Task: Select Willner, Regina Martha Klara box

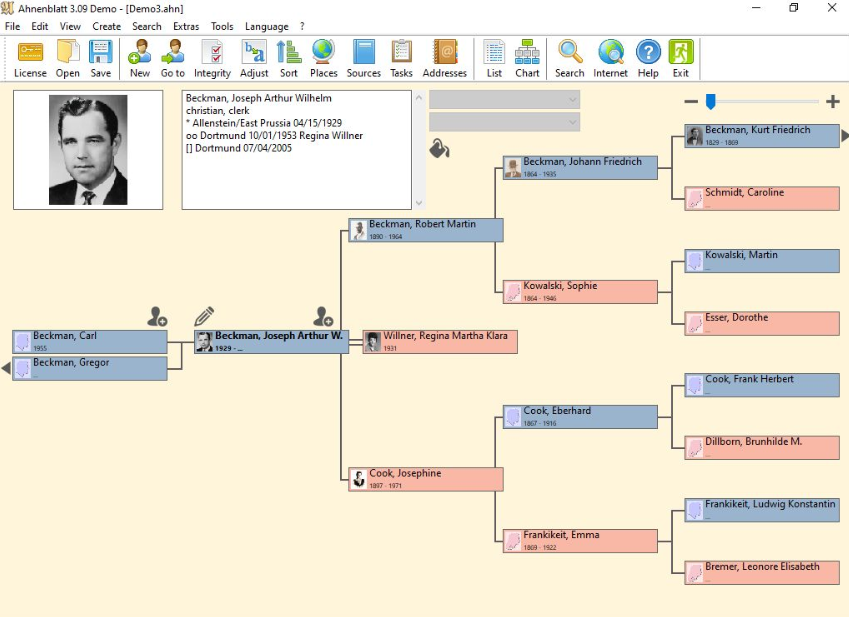Action: pyautogui.click(x=440, y=342)
